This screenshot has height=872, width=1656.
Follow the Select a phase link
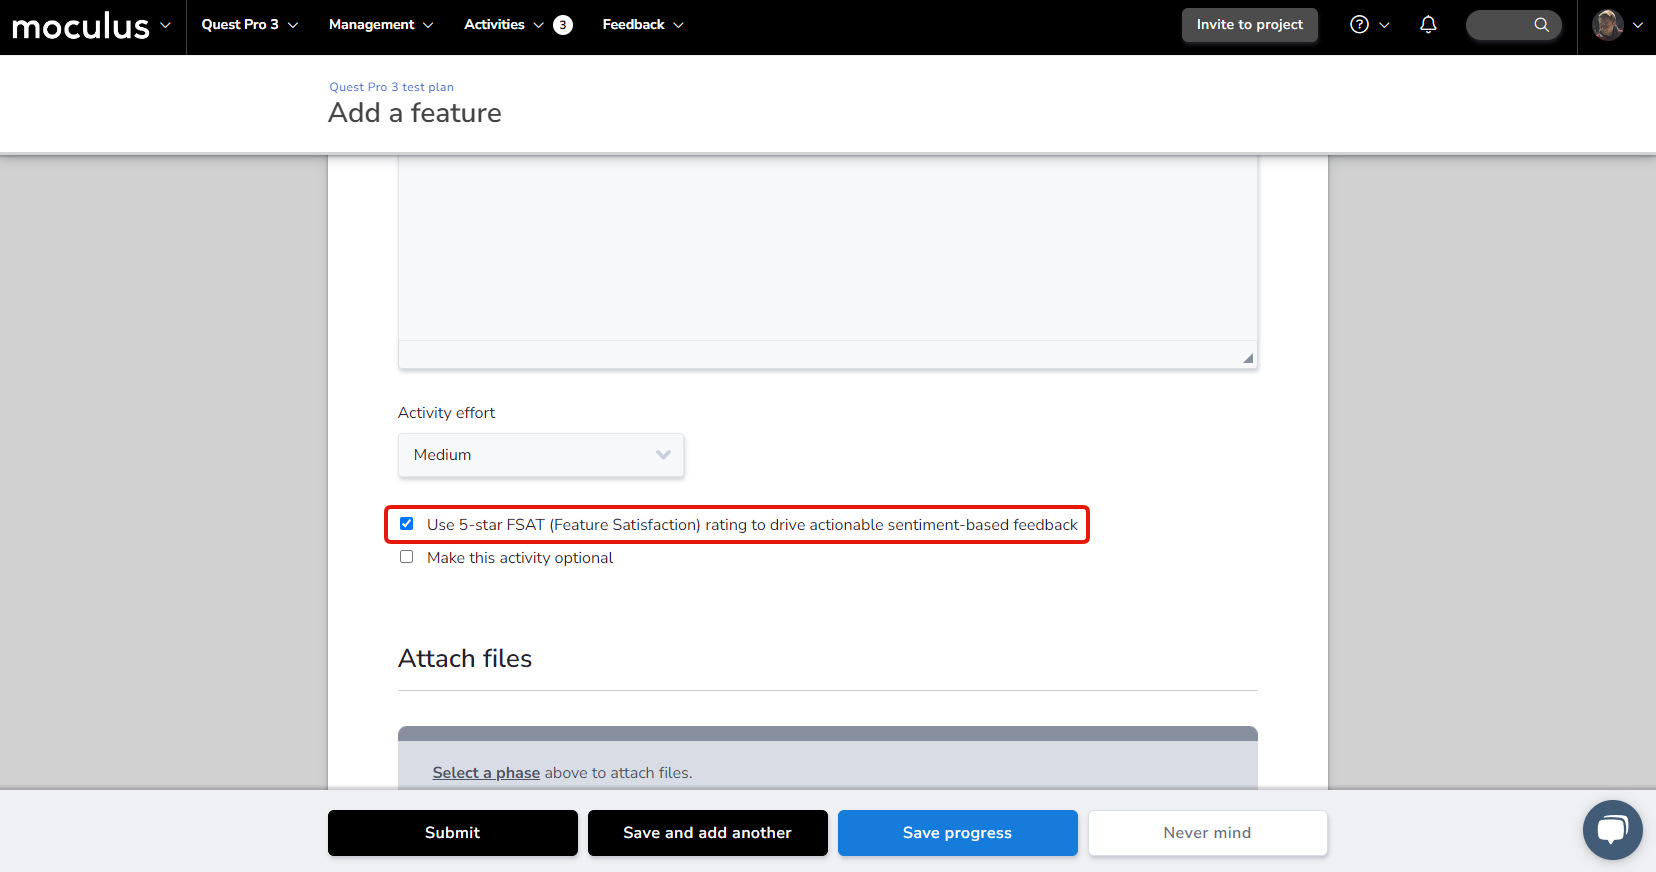pyautogui.click(x=486, y=773)
